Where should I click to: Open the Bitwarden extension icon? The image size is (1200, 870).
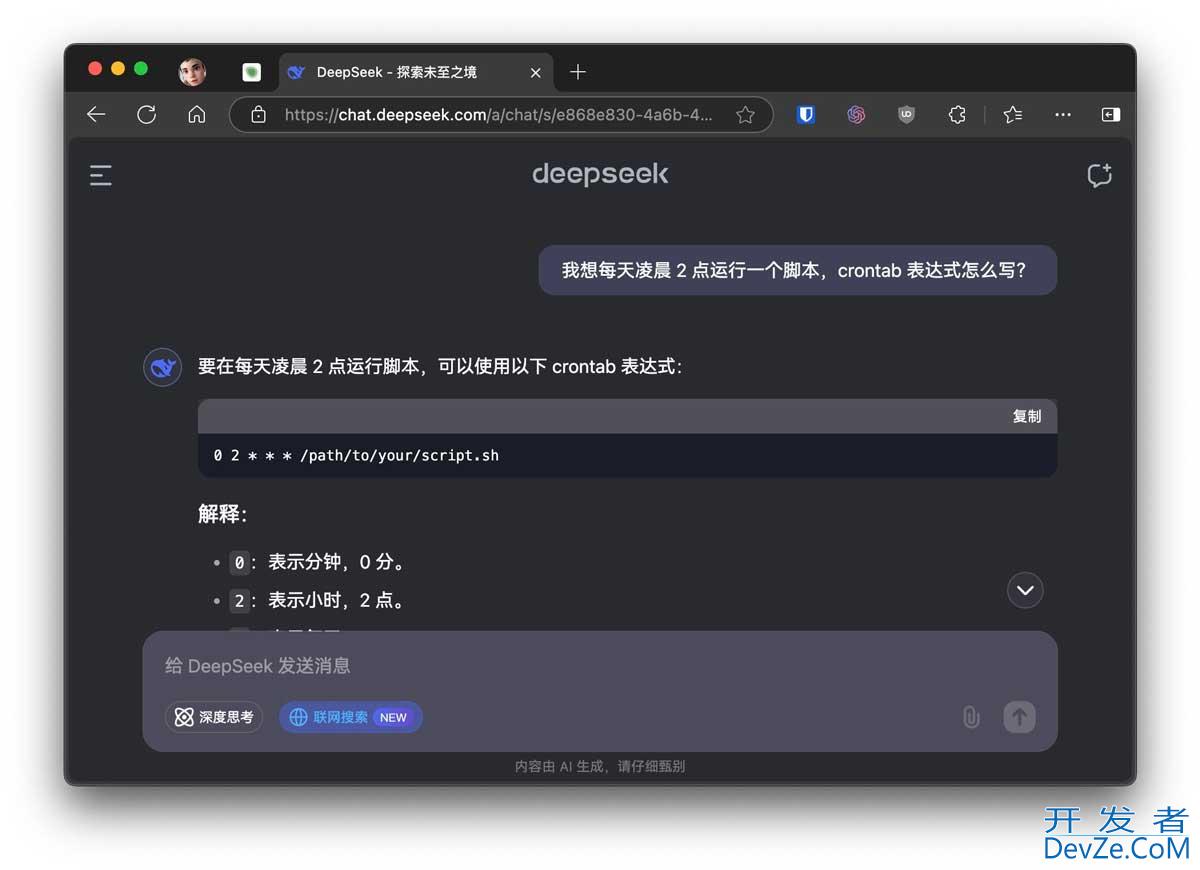tap(805, 114)
